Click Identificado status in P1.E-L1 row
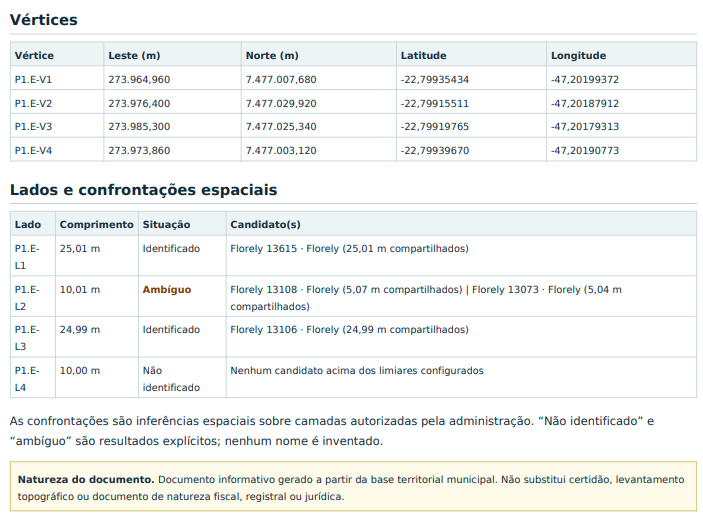Image resolution: width=703 pixels, height=513 pixels. (171, 248)
